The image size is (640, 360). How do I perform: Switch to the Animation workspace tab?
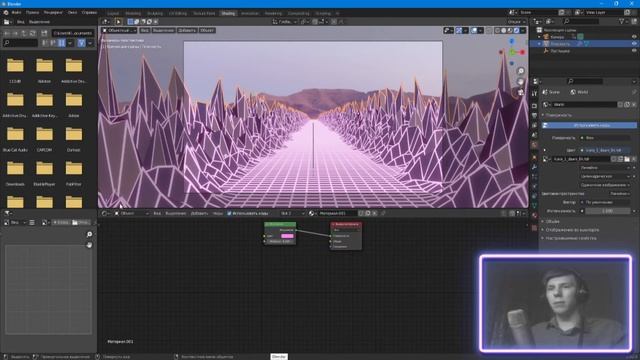coord(249,13)
